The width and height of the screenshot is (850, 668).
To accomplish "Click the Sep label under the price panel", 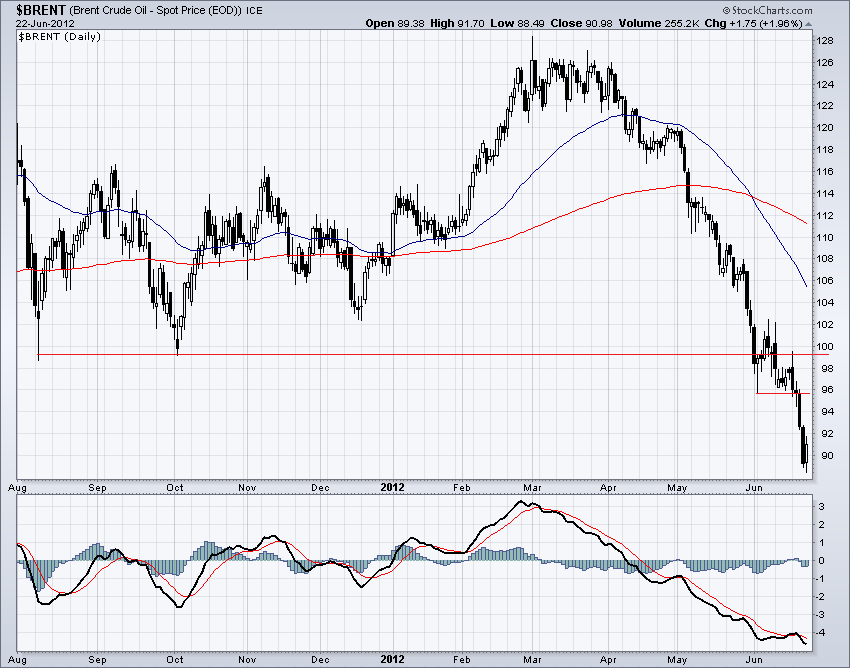I will [x=98, y=488].
